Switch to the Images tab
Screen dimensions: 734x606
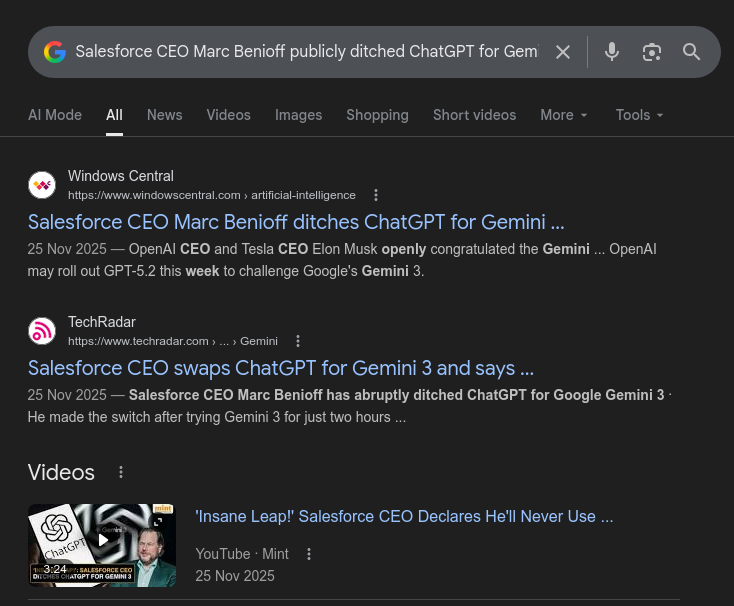298,115
